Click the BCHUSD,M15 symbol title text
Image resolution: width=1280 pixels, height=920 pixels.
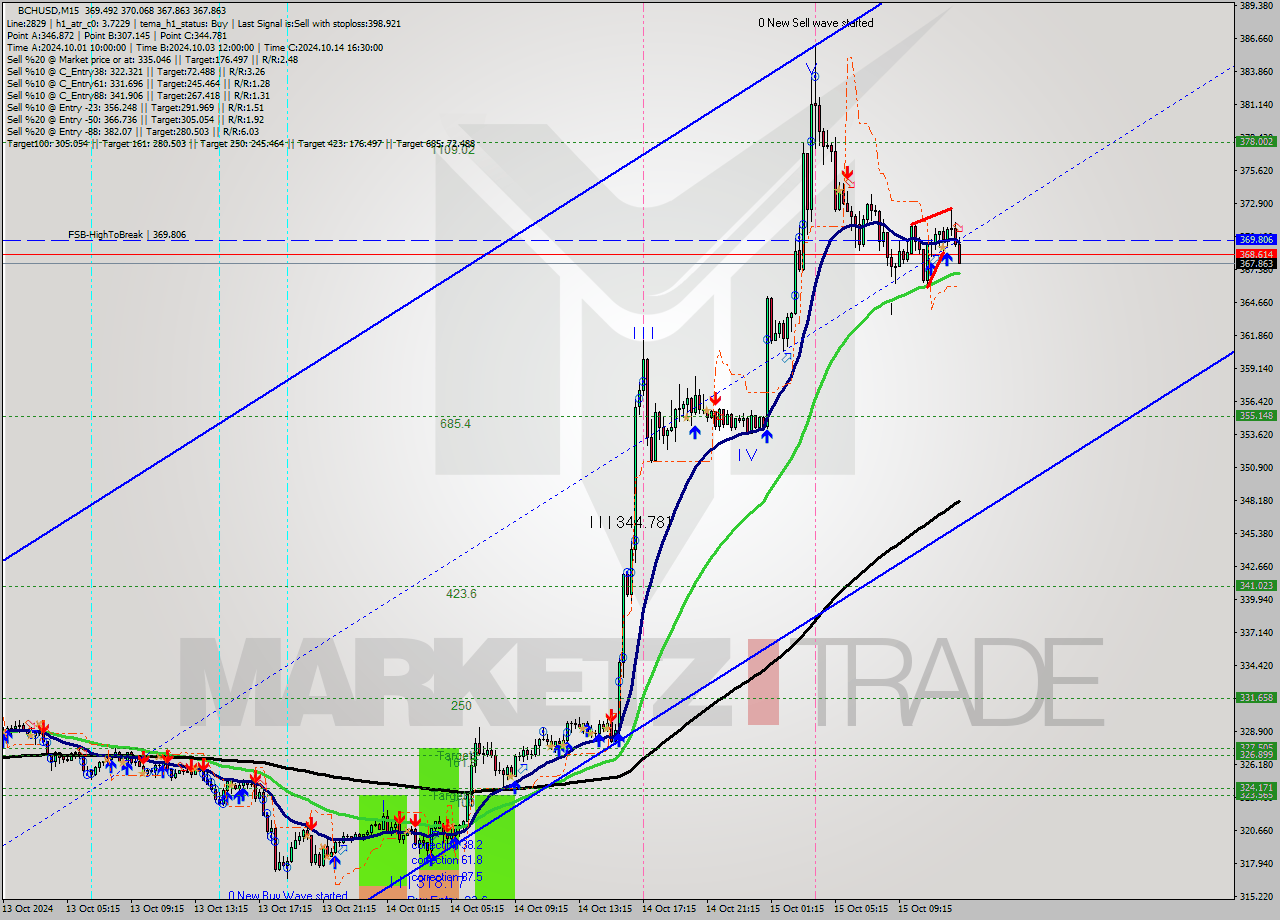(x=50, y=10)
